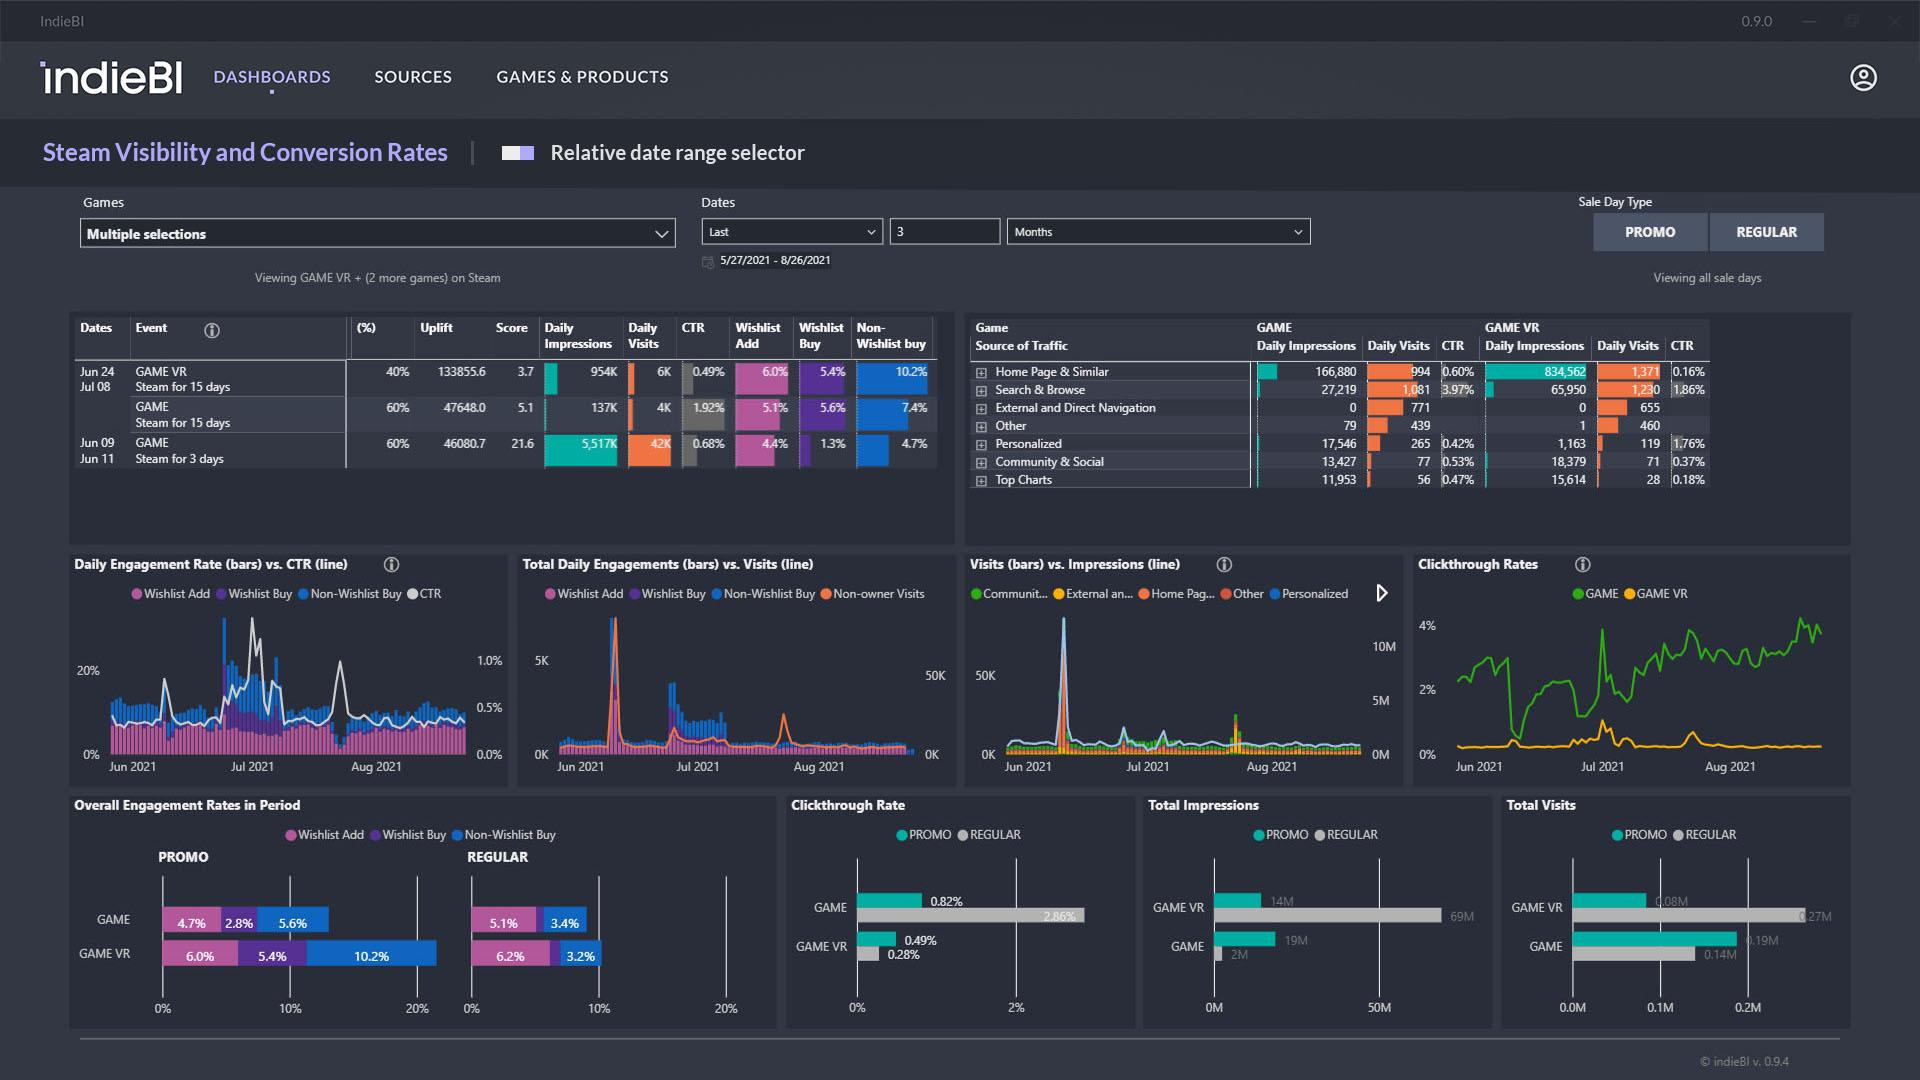The image size is (1920, 1080).
Task: Click Non-Wishlist Buy legend in Overall Engagement
Action: (x=503, y=834)
